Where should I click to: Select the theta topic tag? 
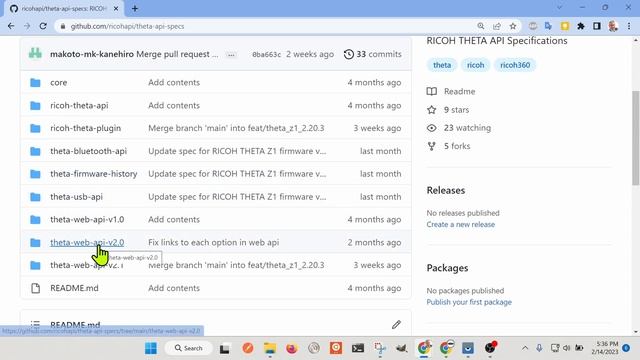point(442,65)
